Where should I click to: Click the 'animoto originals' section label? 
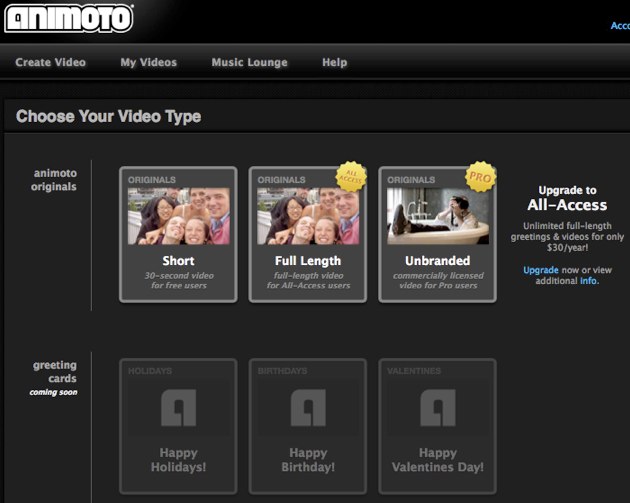tap(54, 180)
